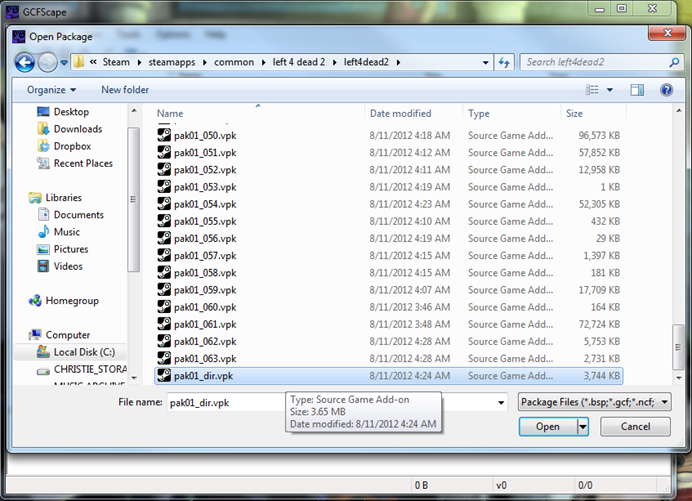Image resolution: width=692 pixels, height=501 pixels.
Task: Select file pak01_055.vpk icon
Action: tap(164, 221)
